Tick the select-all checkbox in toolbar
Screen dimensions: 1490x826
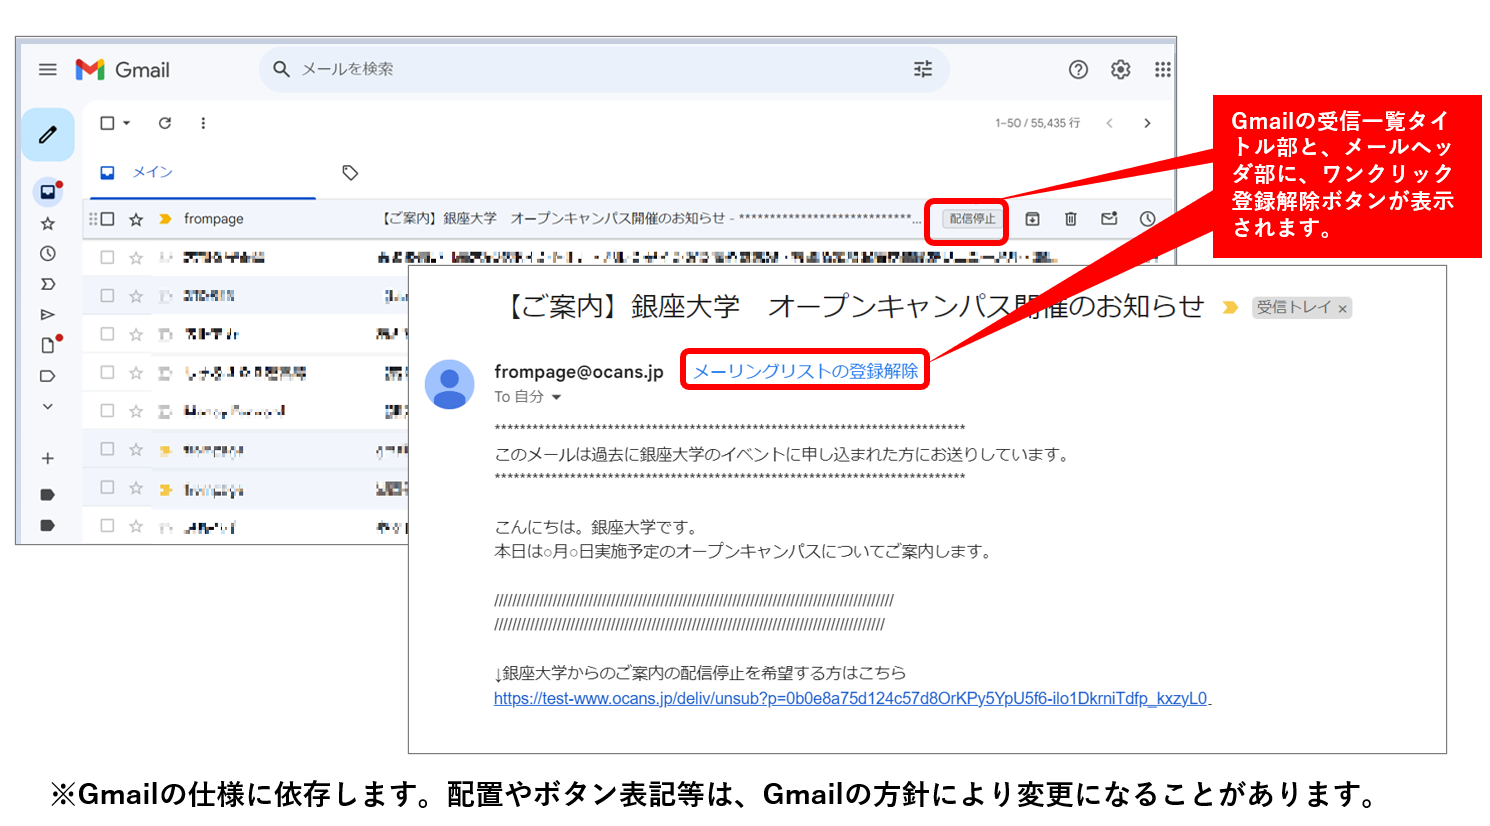(x=107, y=123)
